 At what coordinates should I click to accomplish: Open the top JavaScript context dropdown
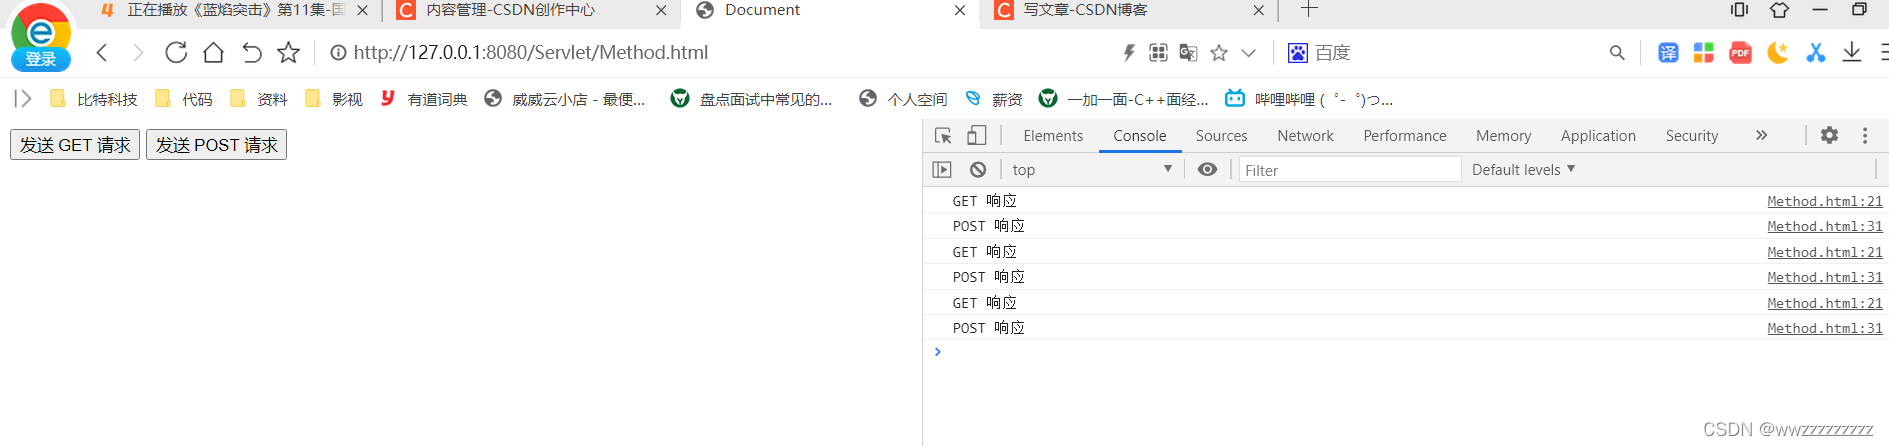[1091, 170]
